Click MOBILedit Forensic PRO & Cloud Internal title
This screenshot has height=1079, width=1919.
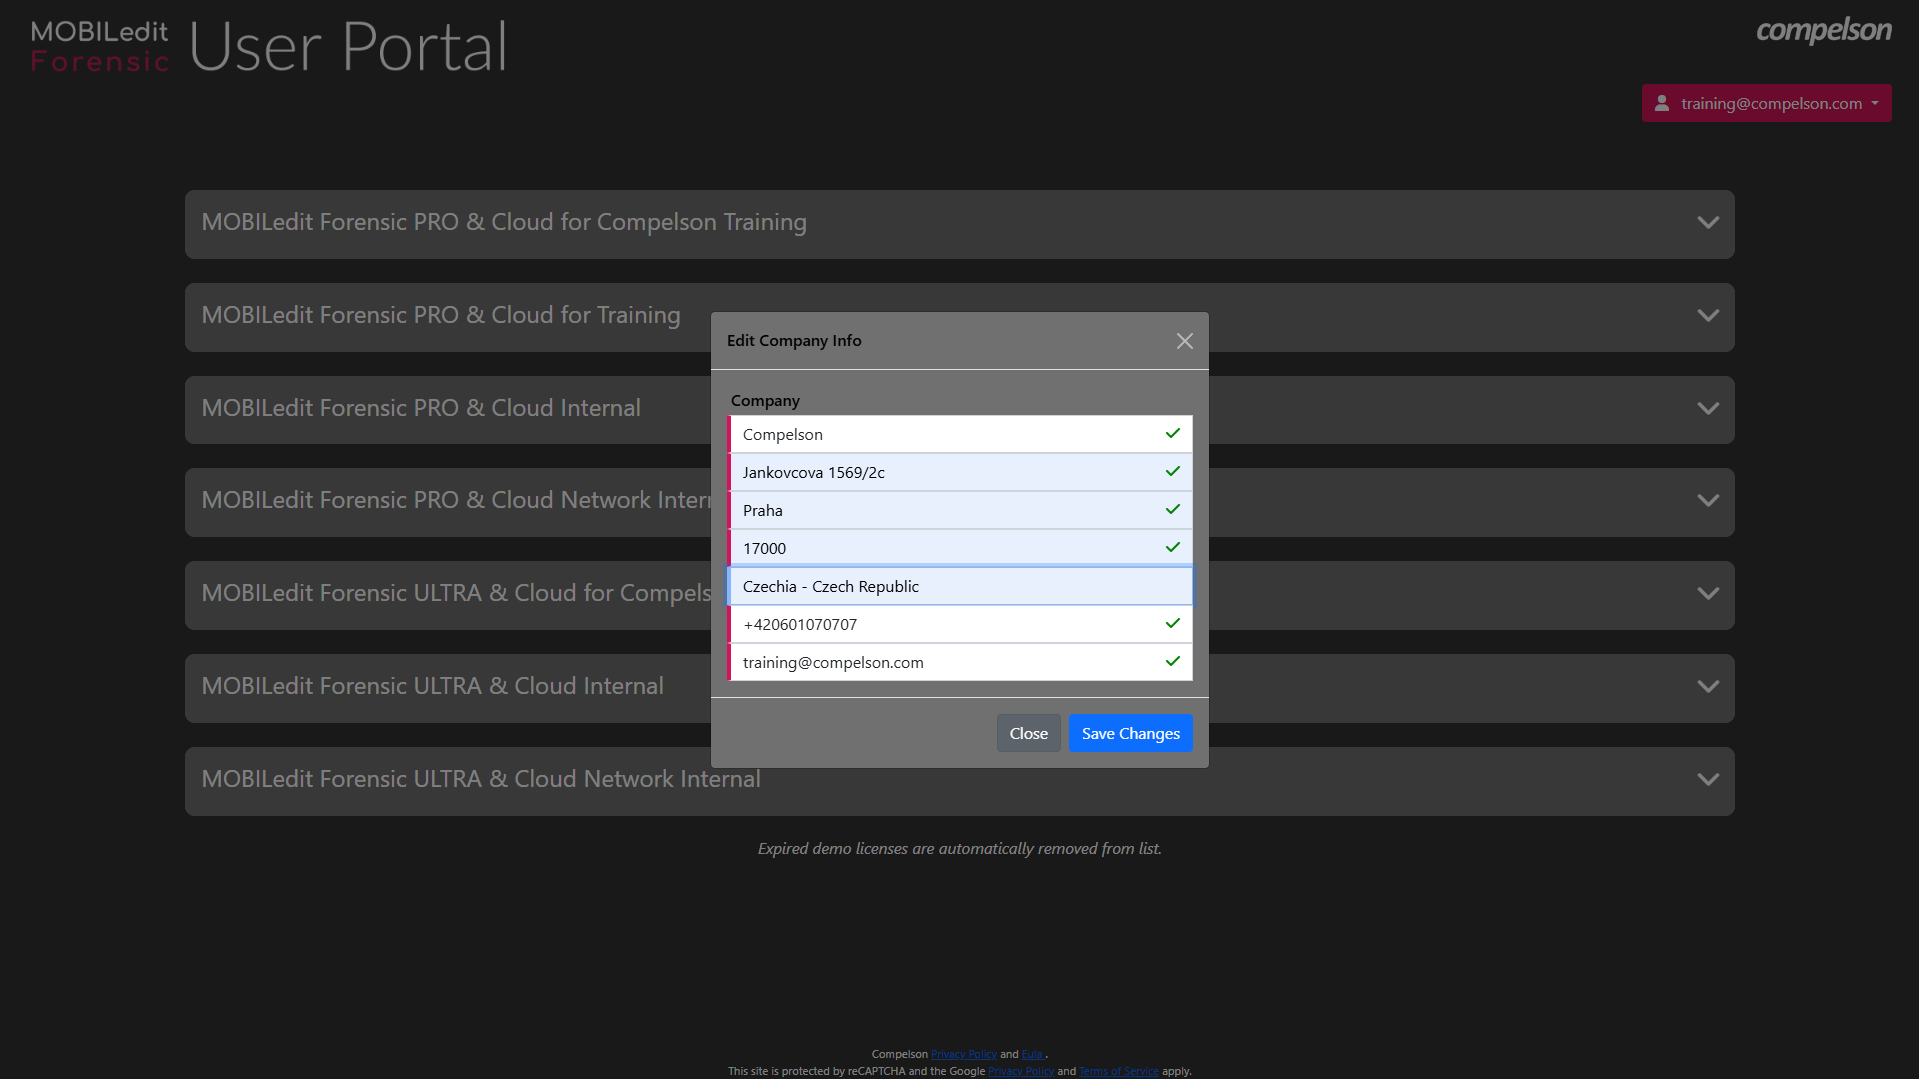tap(421, 408)
